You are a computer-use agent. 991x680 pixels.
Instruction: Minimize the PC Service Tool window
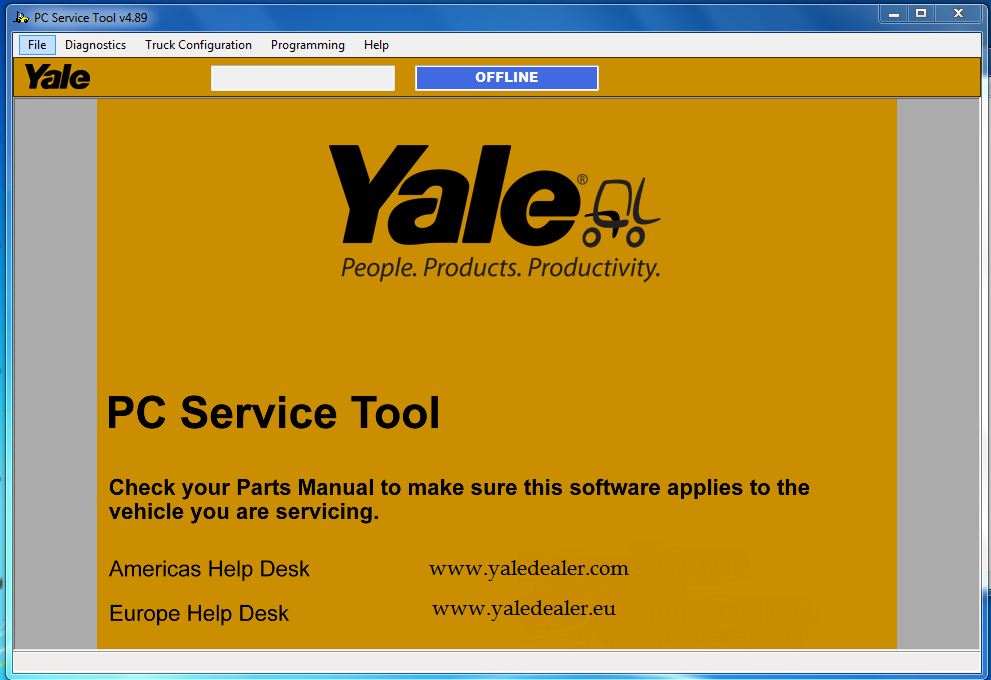pyautogui.click(x=893, y=14)
